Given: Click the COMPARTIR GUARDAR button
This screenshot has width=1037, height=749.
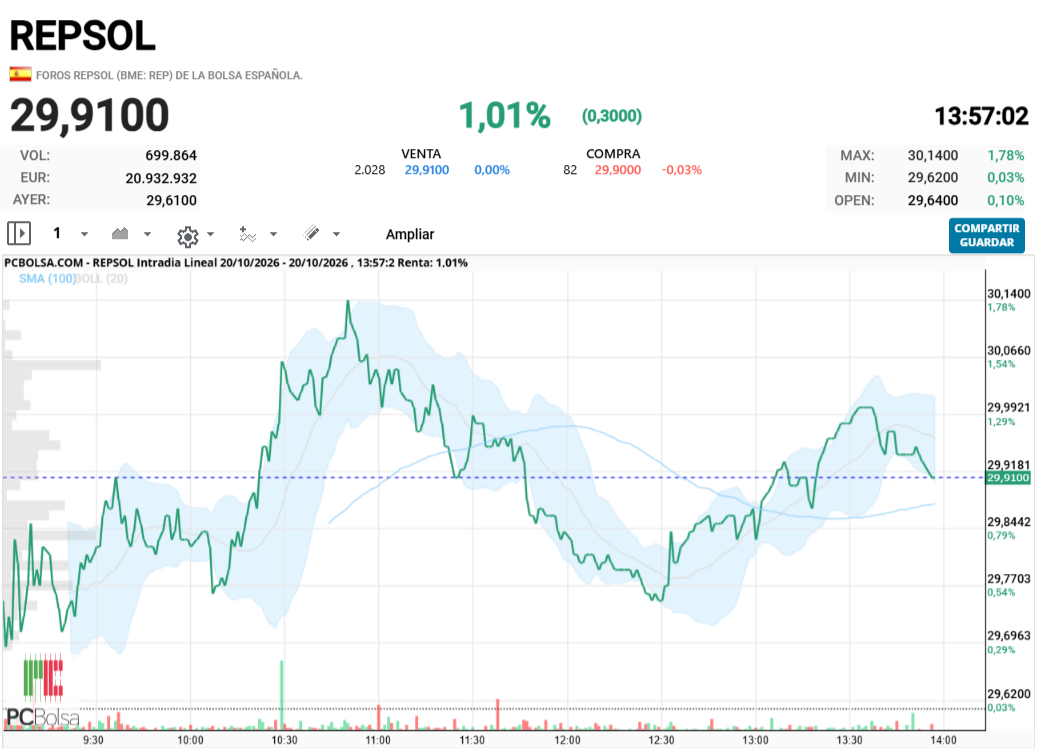Looking at the screenshot, I should 987,235.
